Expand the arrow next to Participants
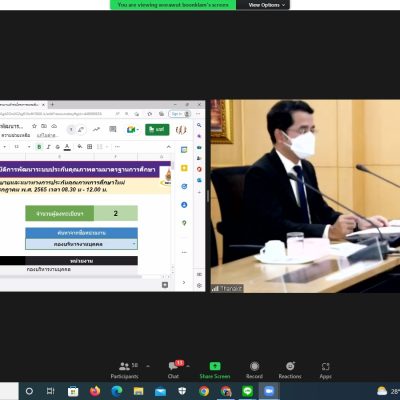This screenshot has height=400, width=400. point(148,366)
